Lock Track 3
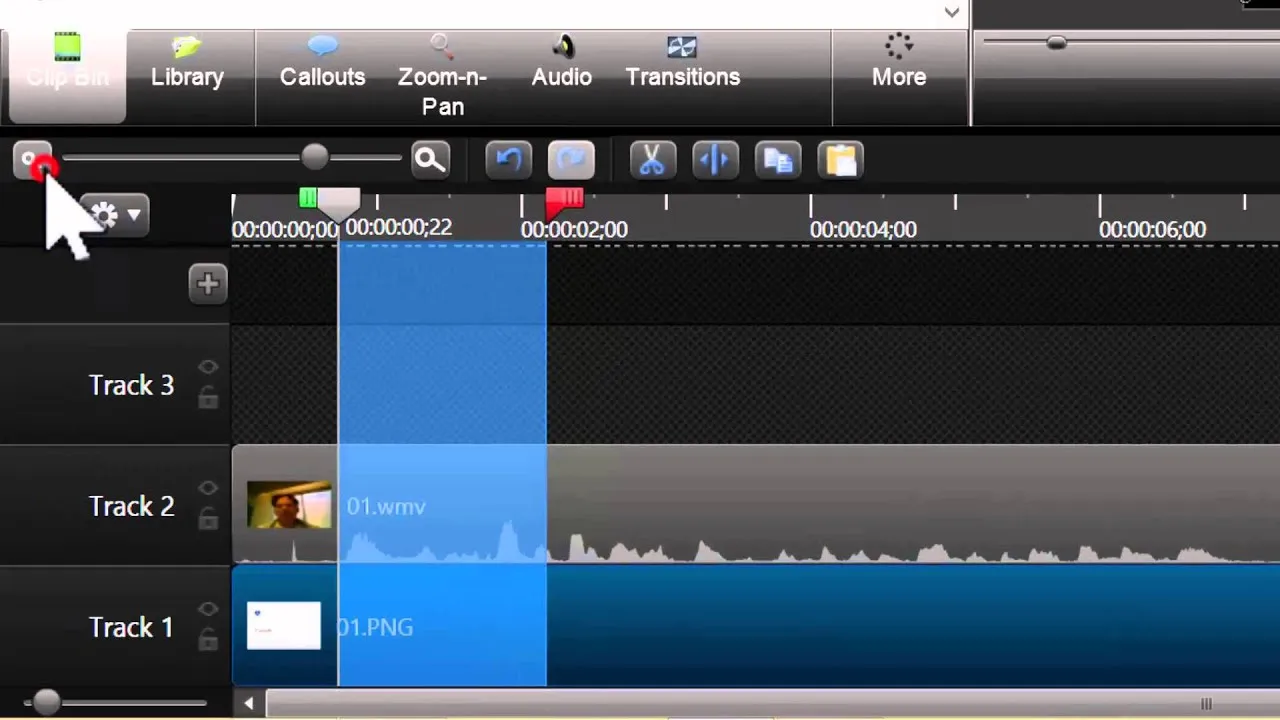 click(x=208, y=398)
